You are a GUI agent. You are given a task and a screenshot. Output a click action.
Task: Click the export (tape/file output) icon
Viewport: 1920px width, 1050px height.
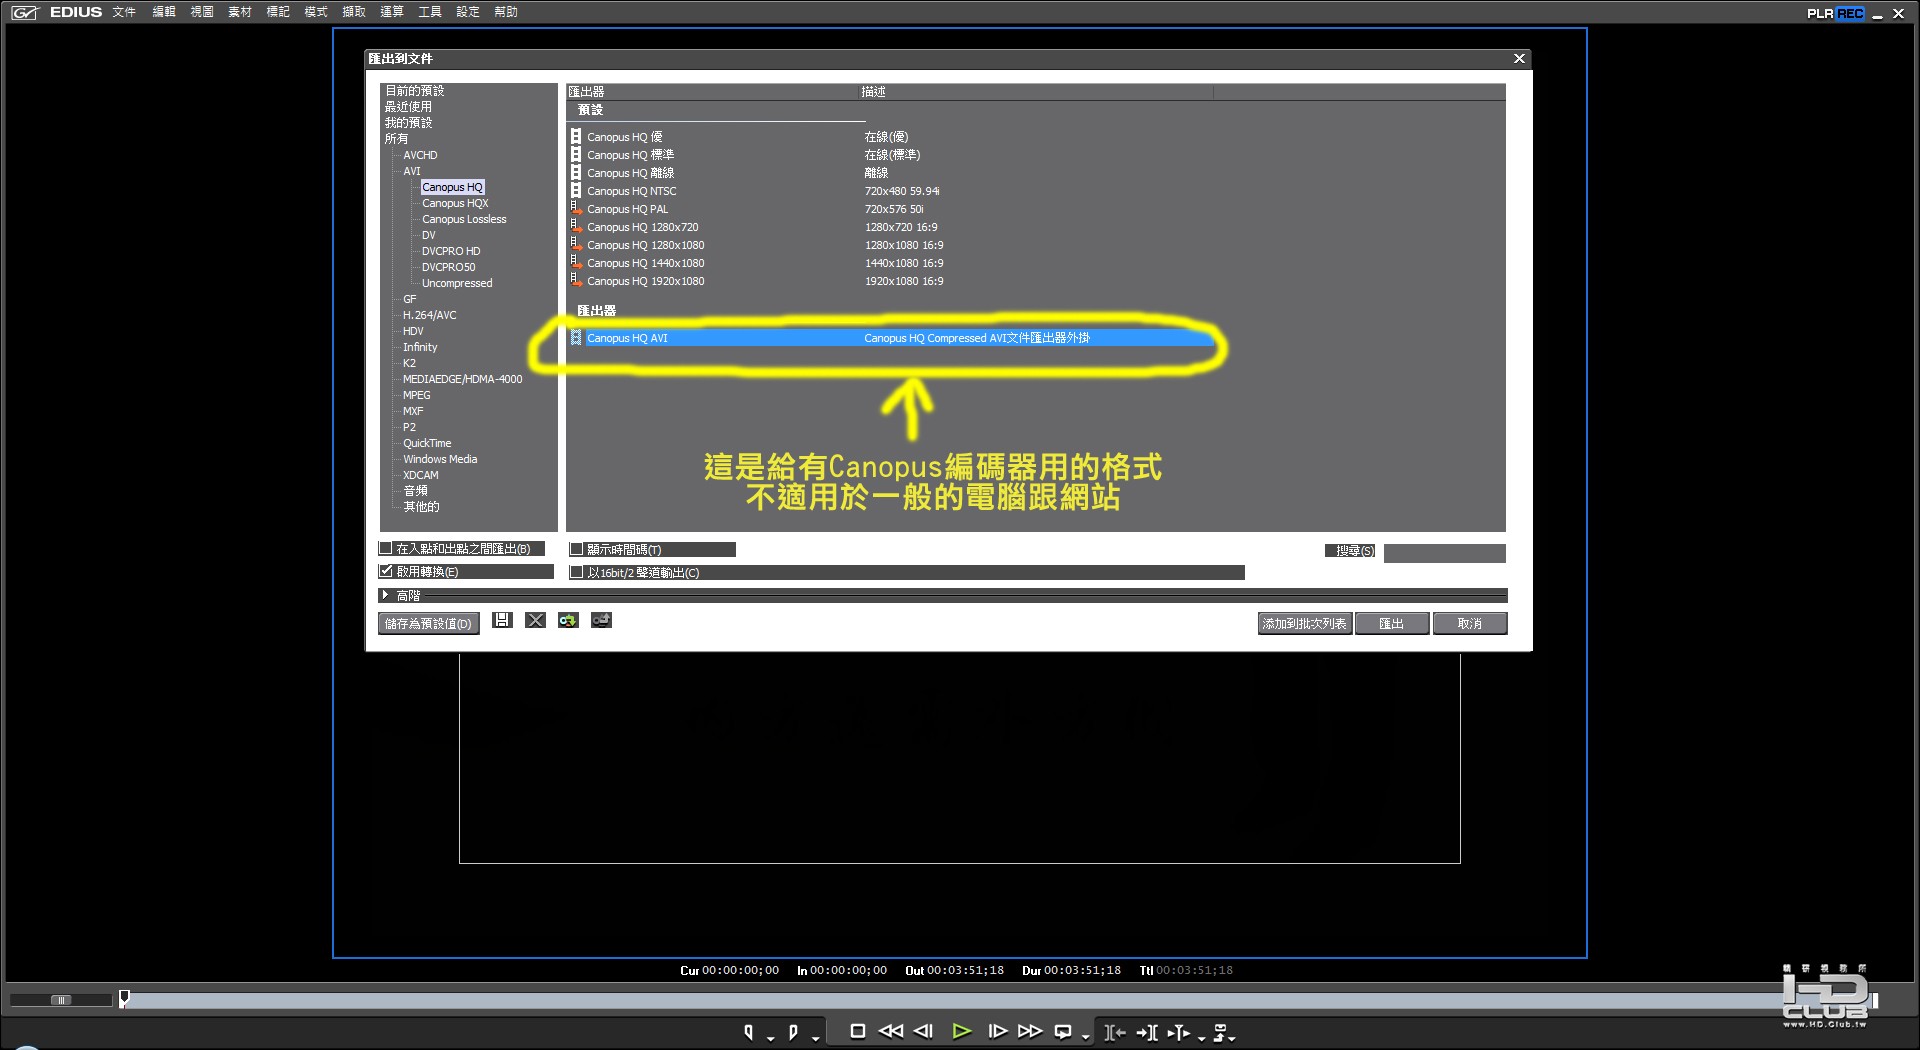[x=1220, y=1032]
